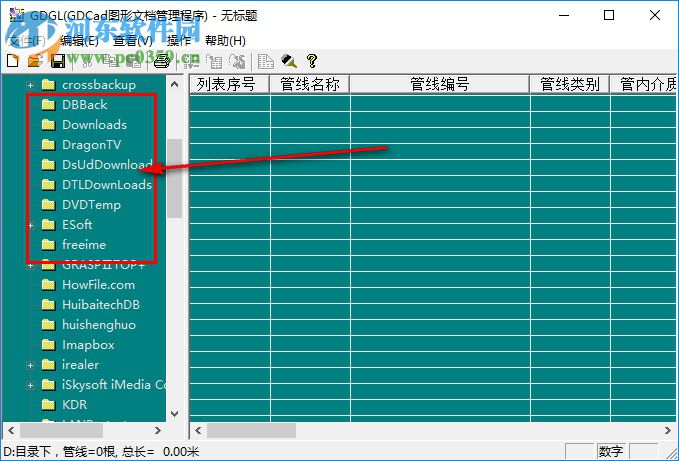
Task: Click the folder tree scroll-left arrow
Action: (11, 431)
